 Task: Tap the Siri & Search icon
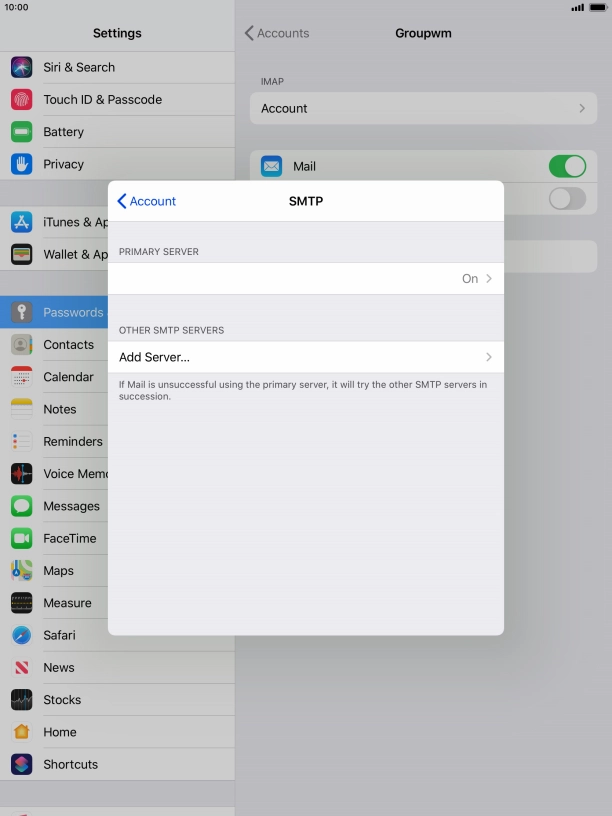(22, 67)
